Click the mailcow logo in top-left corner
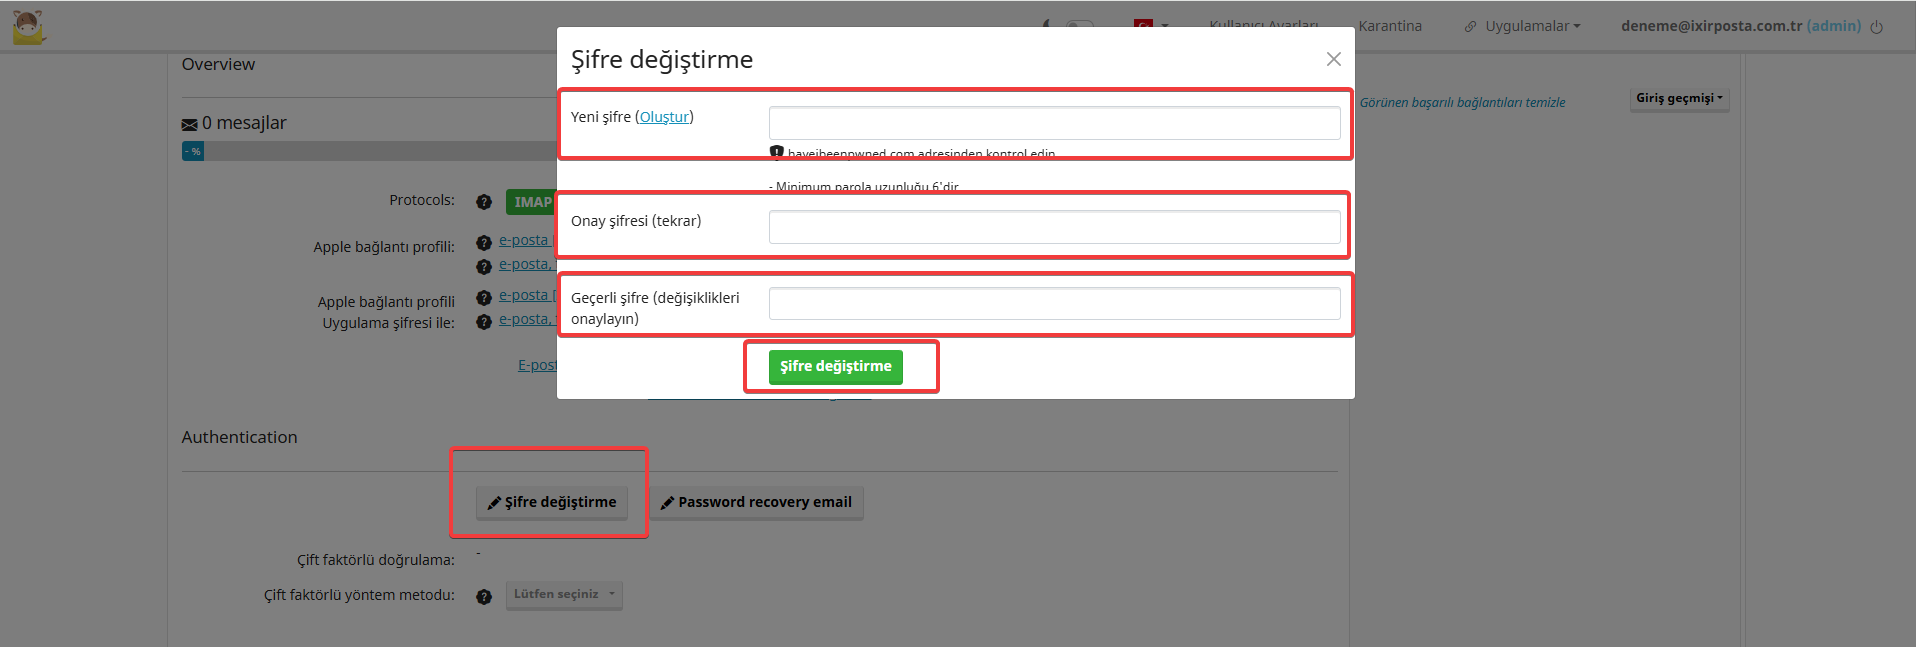Viewport: 1916px width, 647px height. tap(29, 27)
